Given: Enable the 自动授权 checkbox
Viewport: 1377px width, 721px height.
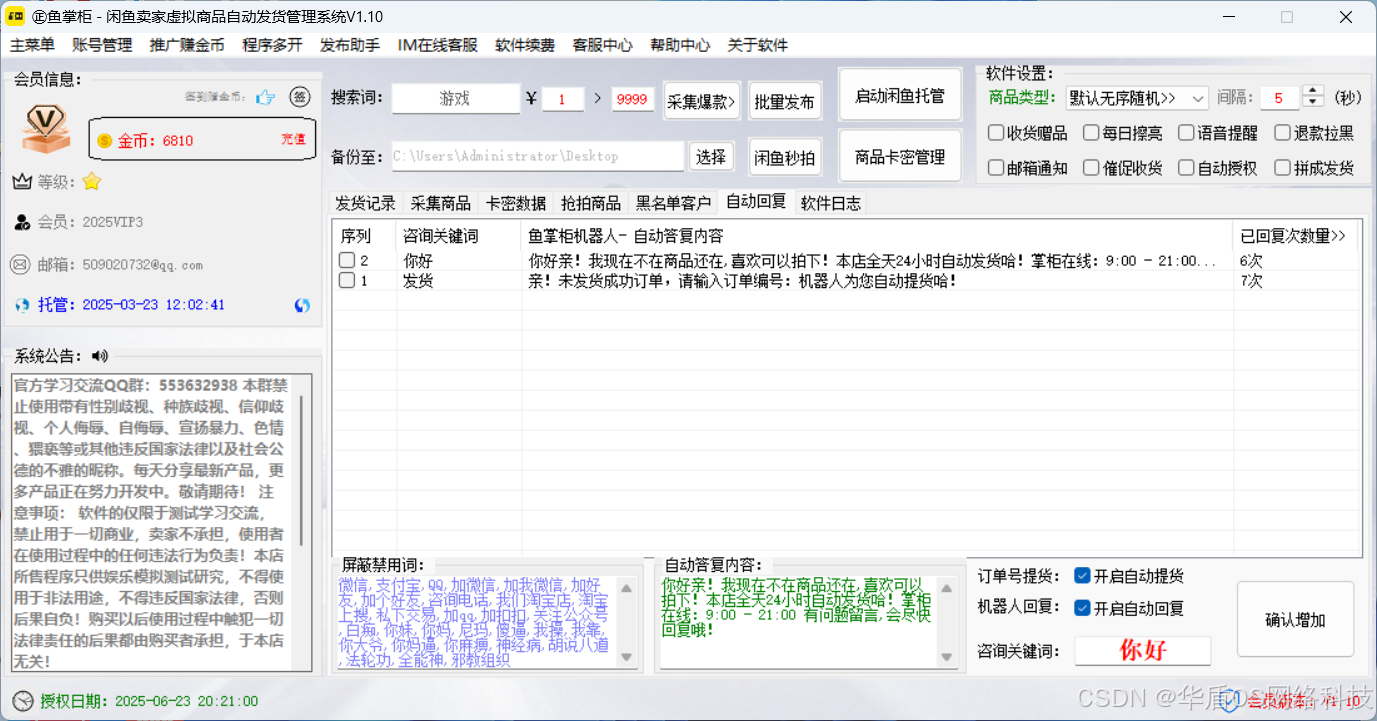Looking at the screenshot, I should [x=1186, y=168].
